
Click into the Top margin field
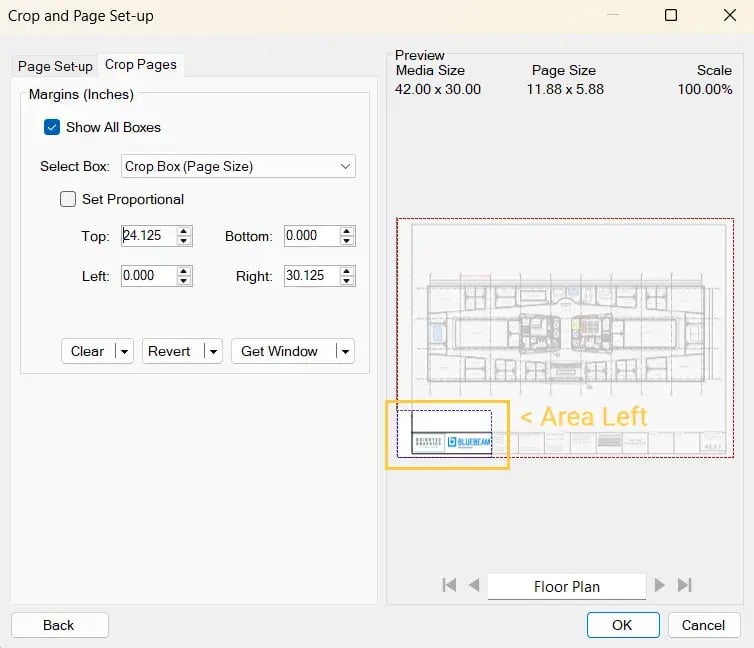pos(149,236)
